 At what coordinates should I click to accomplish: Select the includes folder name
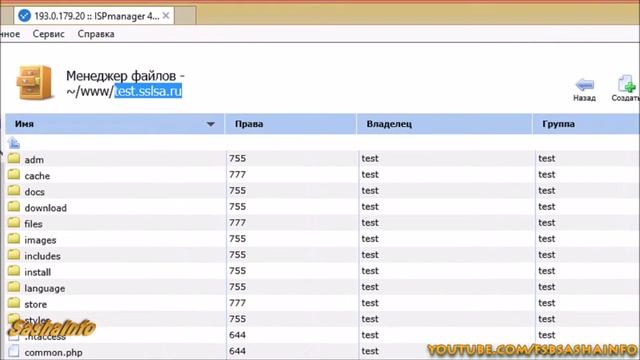[x=42, y=256]
